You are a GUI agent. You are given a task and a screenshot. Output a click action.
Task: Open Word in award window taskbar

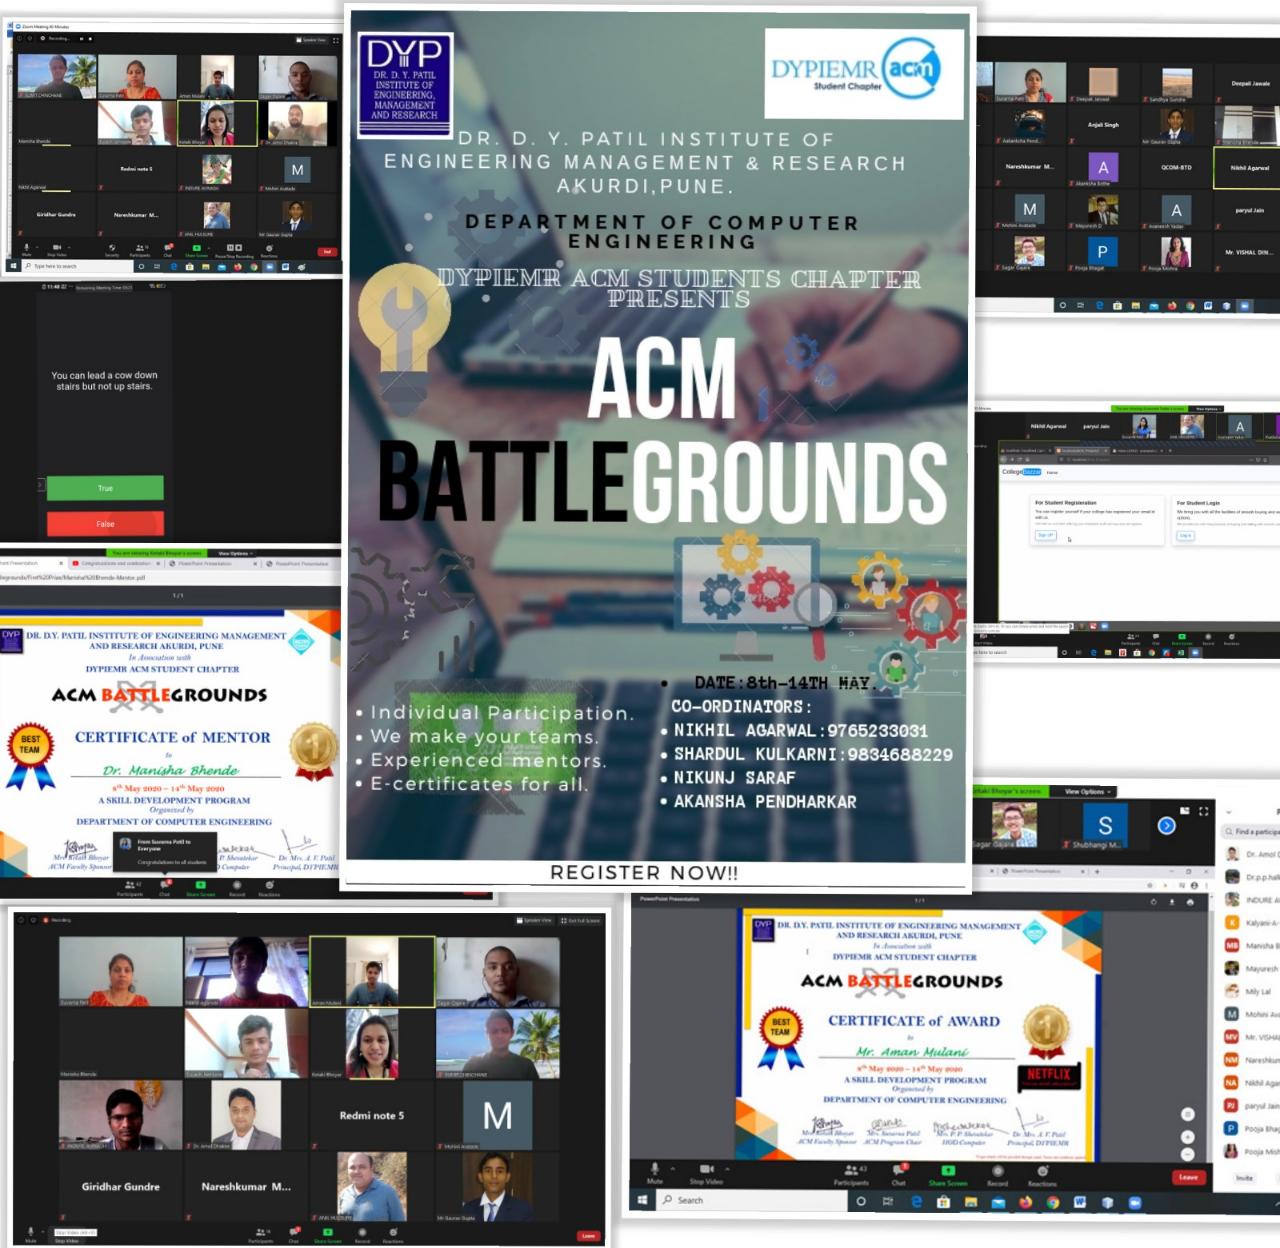(x=1080, y=1202)
